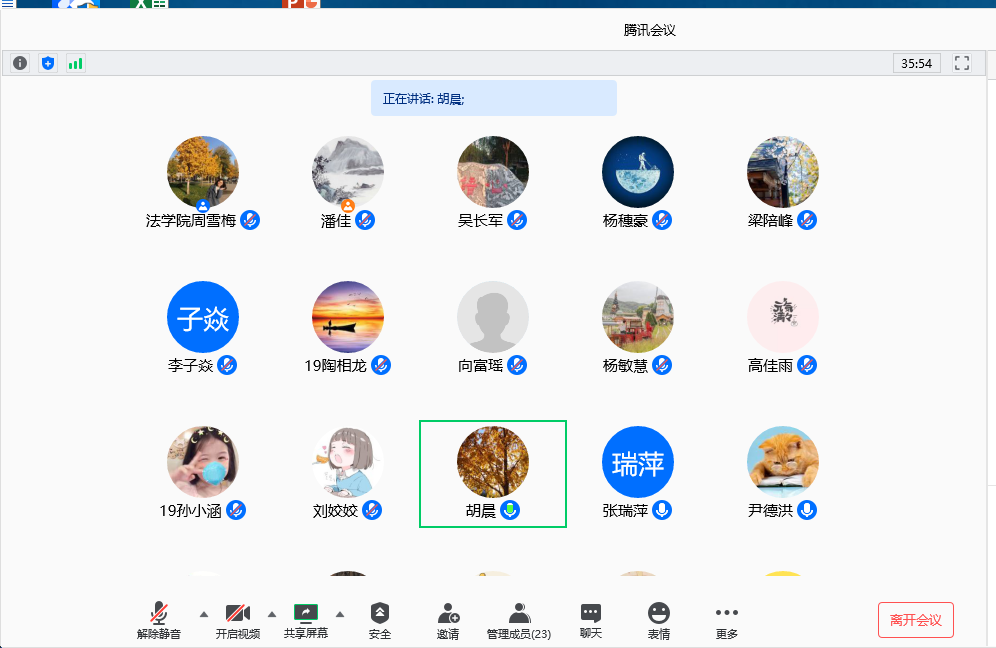Select 梁陪峰's avatar

[783, 172]
